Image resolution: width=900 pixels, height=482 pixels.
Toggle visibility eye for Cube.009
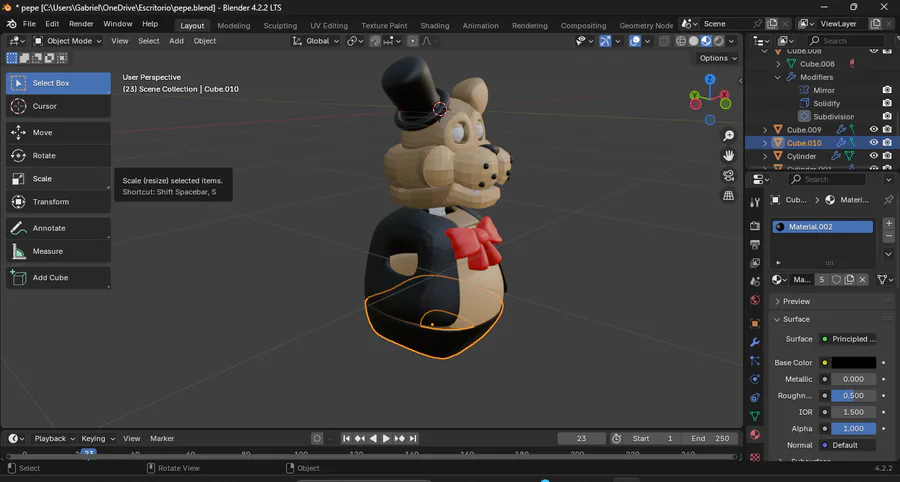[874, 130]
